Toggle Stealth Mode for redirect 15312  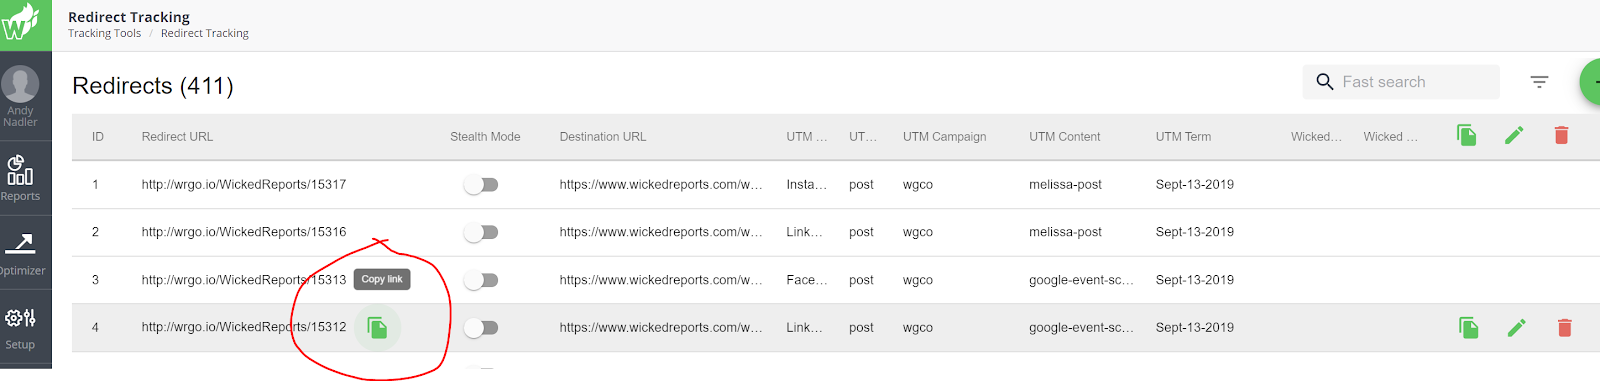[x=481, y=328]
